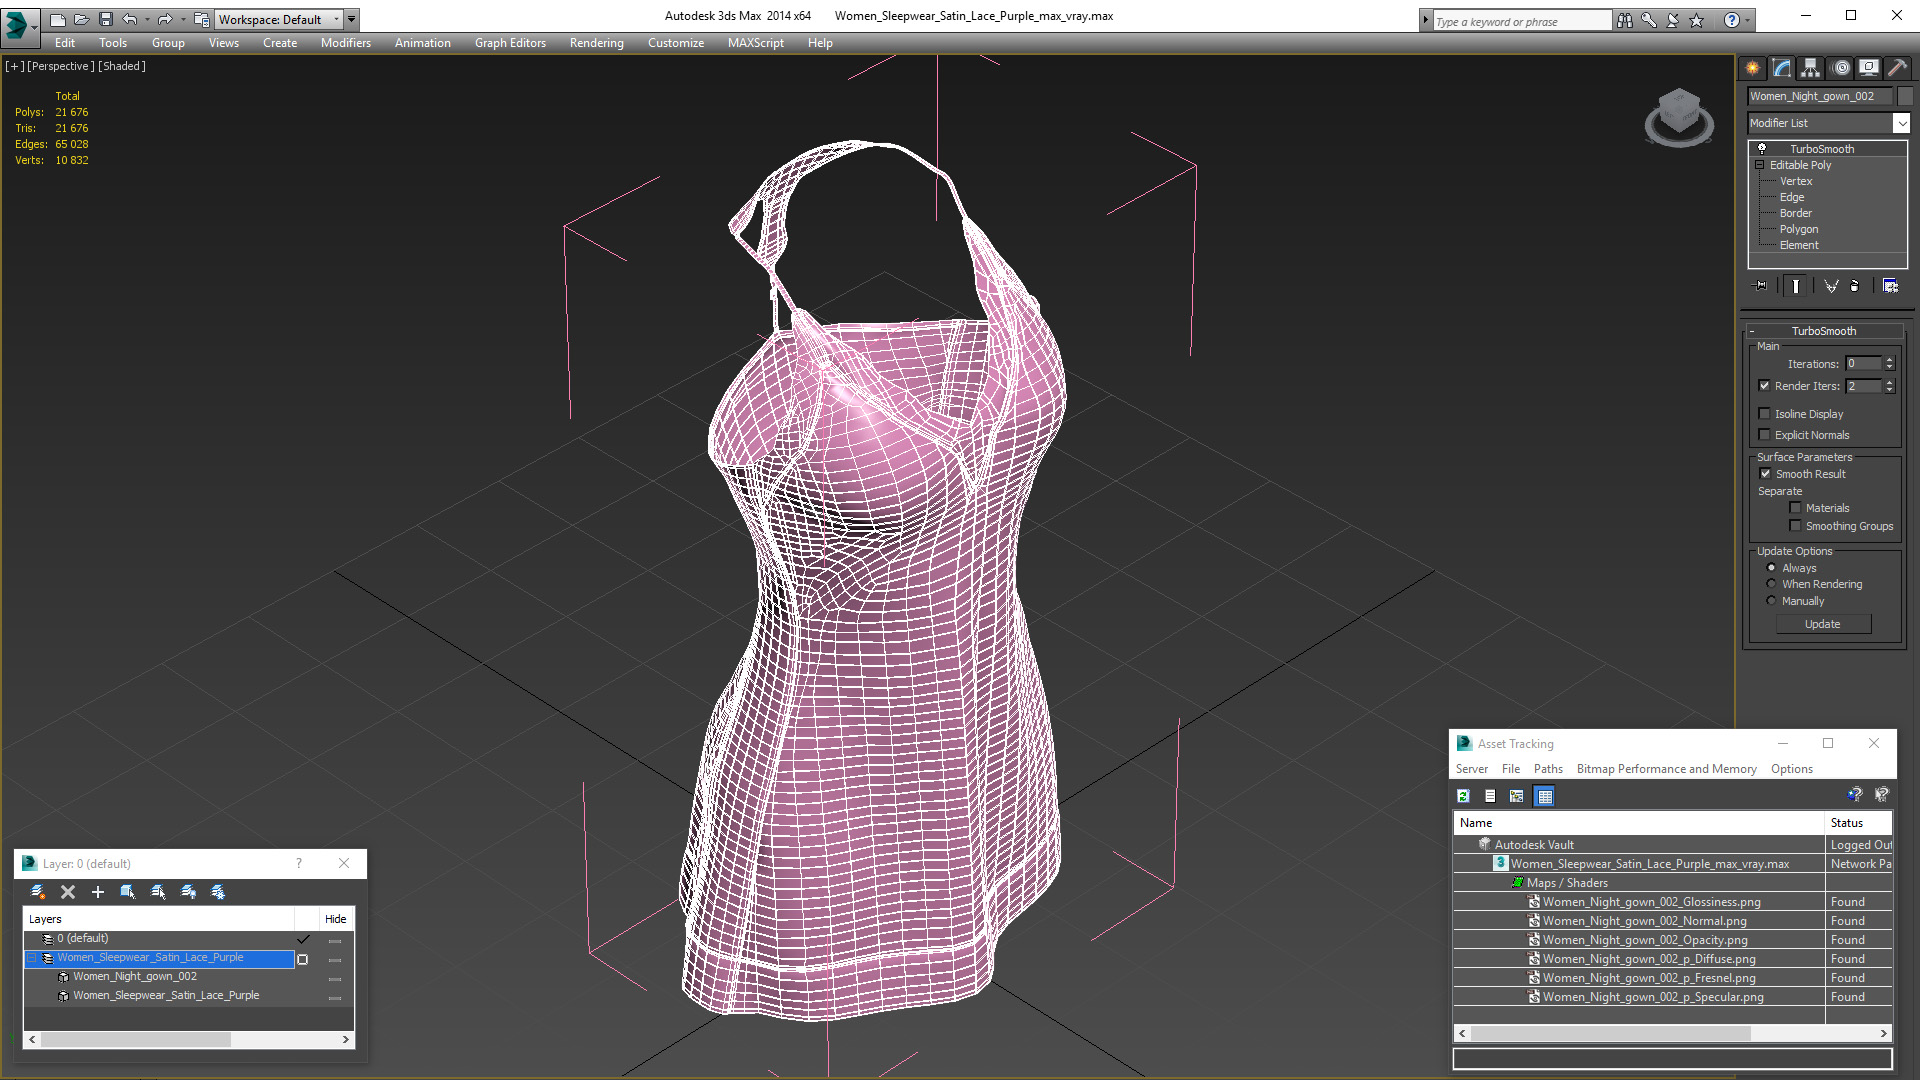The width and height of the screenshot is (1920, 1080).
Task: Open Bitmap Performance and Memory menu
Action: click(1666, 769)
